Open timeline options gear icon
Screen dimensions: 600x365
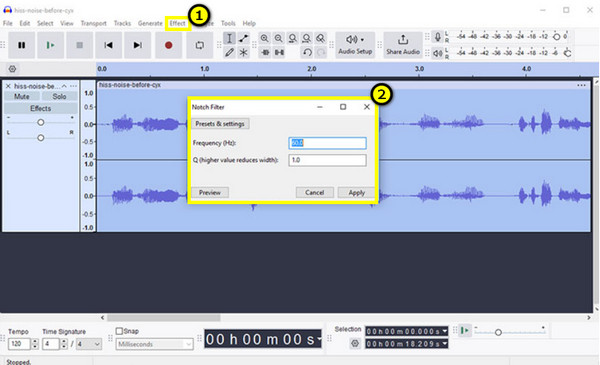[12, 69]
